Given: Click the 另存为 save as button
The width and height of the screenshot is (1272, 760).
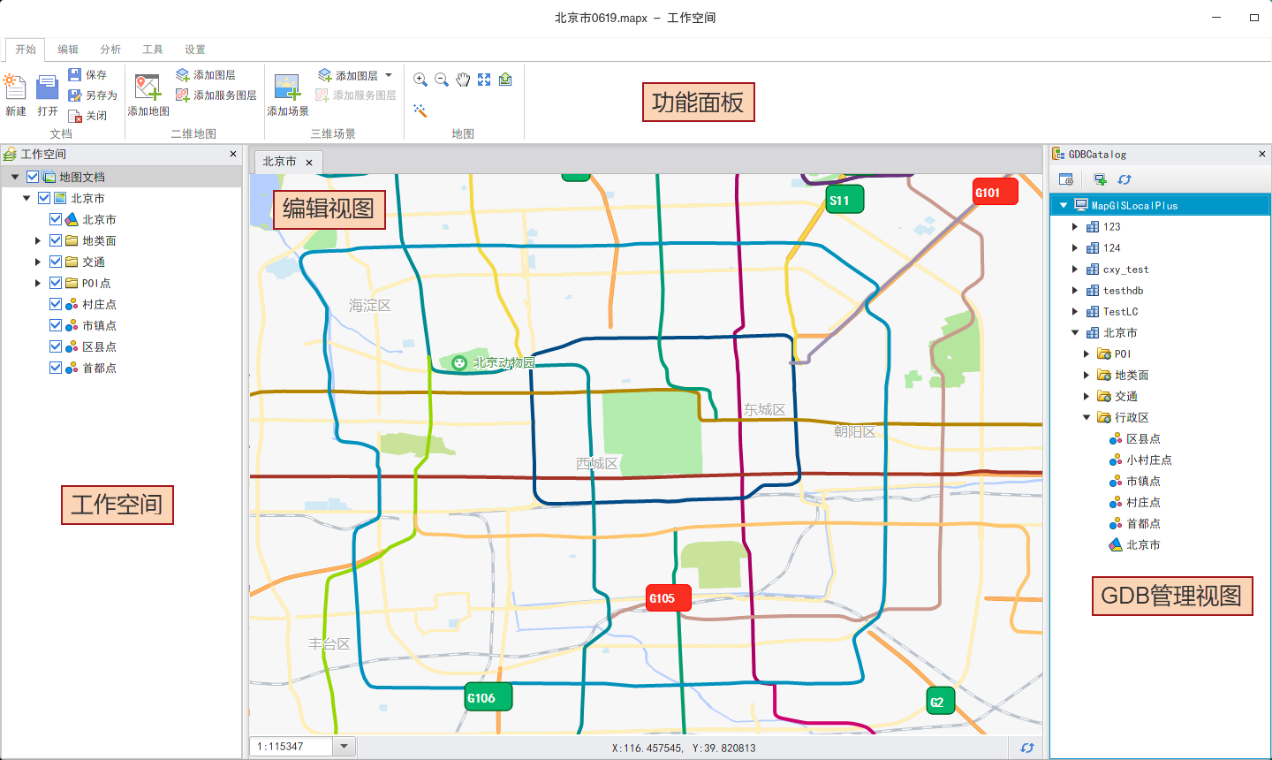Looking at the screenshot, I should coord(92,96).
